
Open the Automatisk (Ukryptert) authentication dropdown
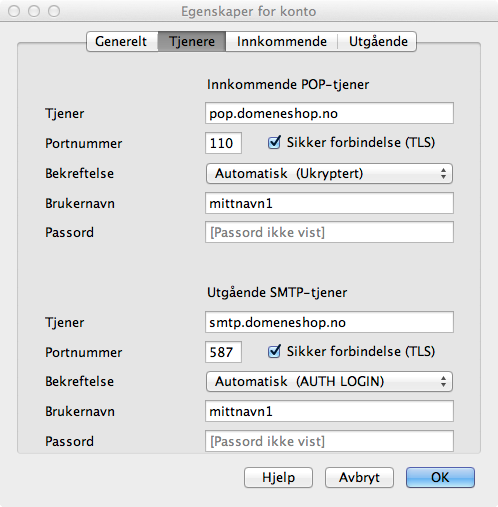coord(329,174)
